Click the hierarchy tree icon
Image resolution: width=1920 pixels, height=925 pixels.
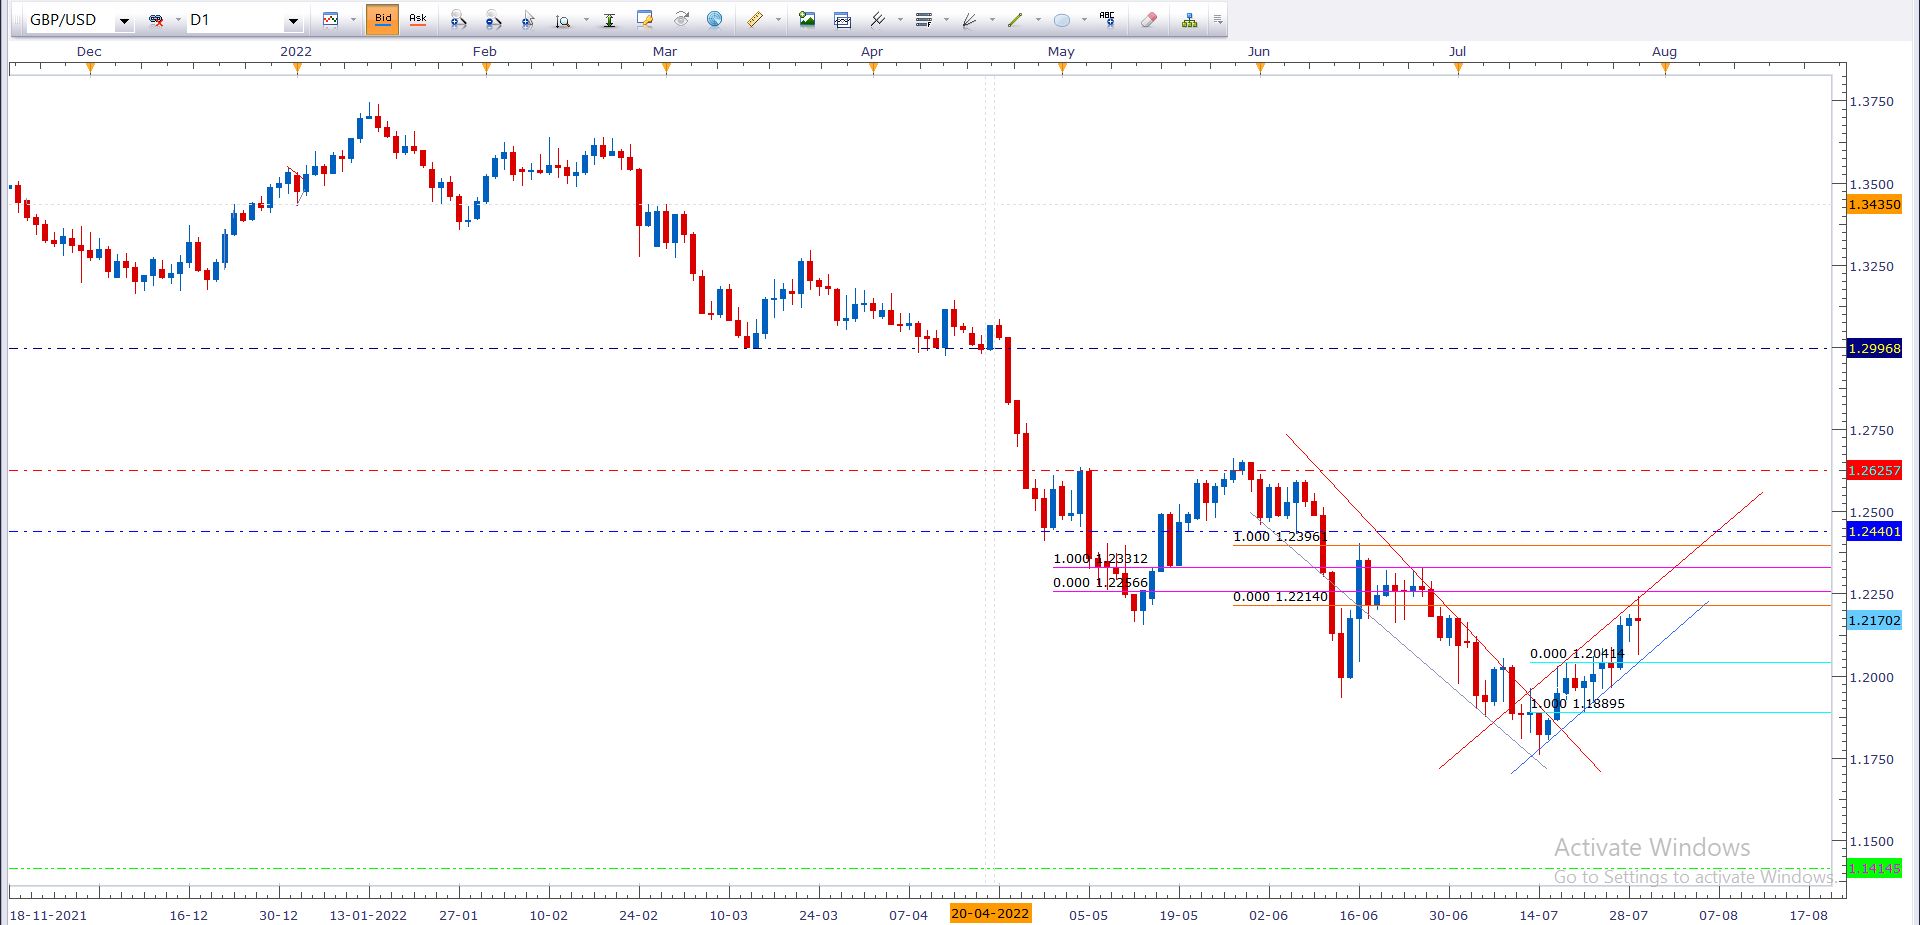(1189, 20)
